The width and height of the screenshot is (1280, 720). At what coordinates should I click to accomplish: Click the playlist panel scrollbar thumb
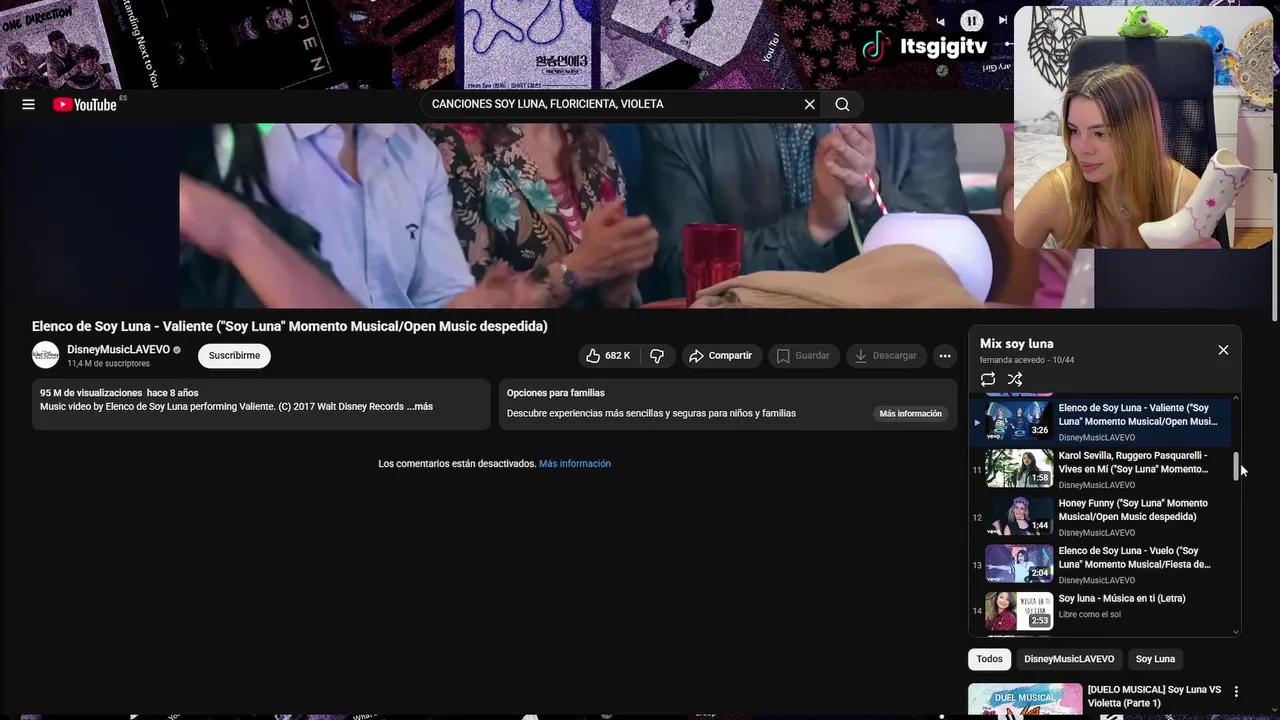point(1236,466)
